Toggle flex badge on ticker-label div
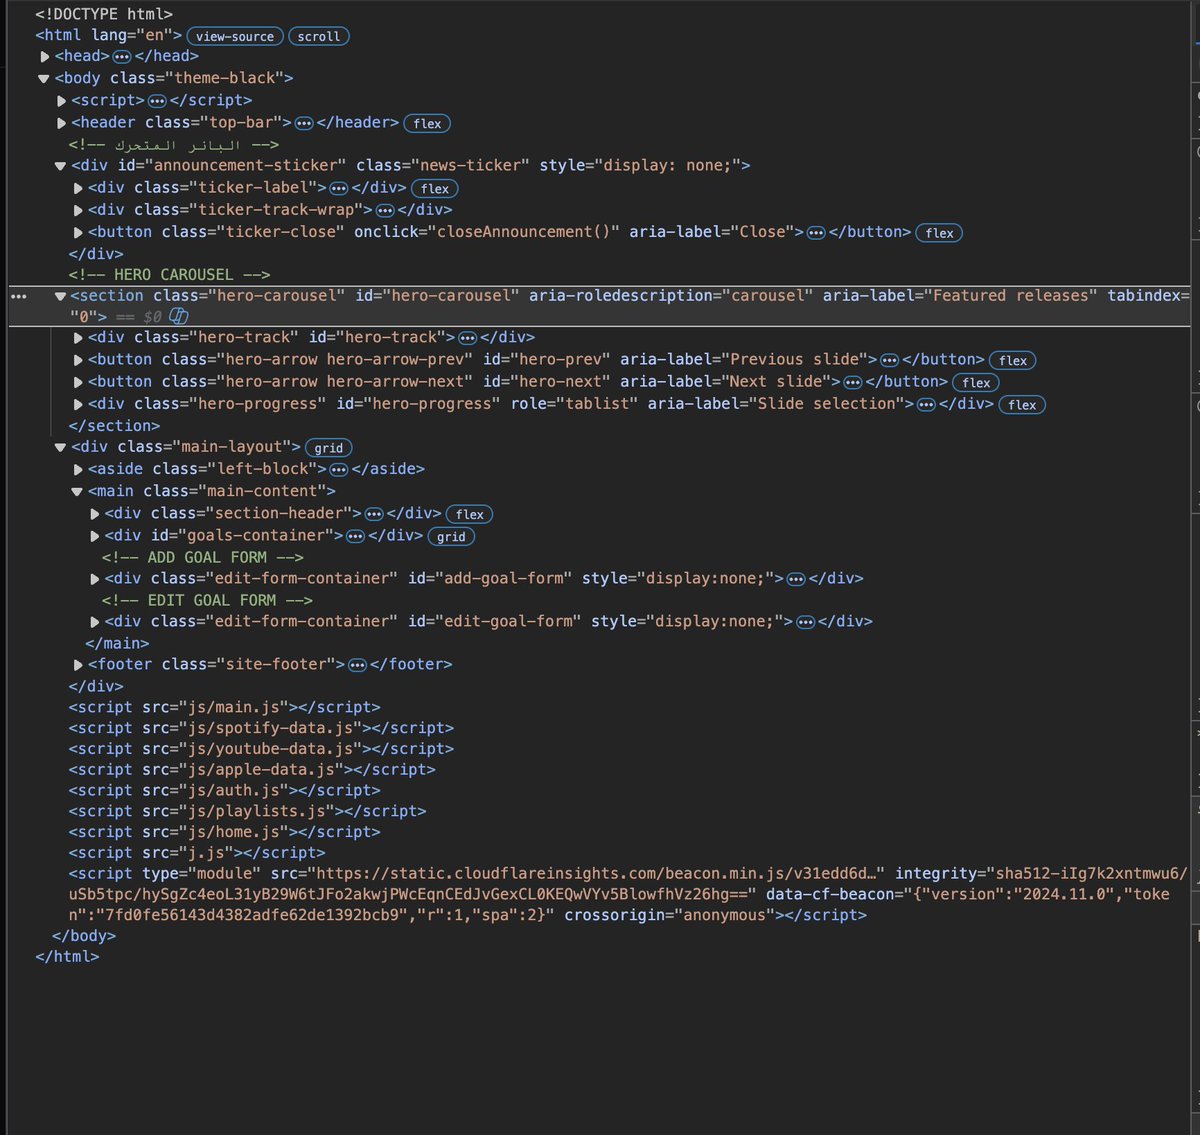Image resolution: width=1200 pixels, height=1135 pixels. [x=435, y=188]
